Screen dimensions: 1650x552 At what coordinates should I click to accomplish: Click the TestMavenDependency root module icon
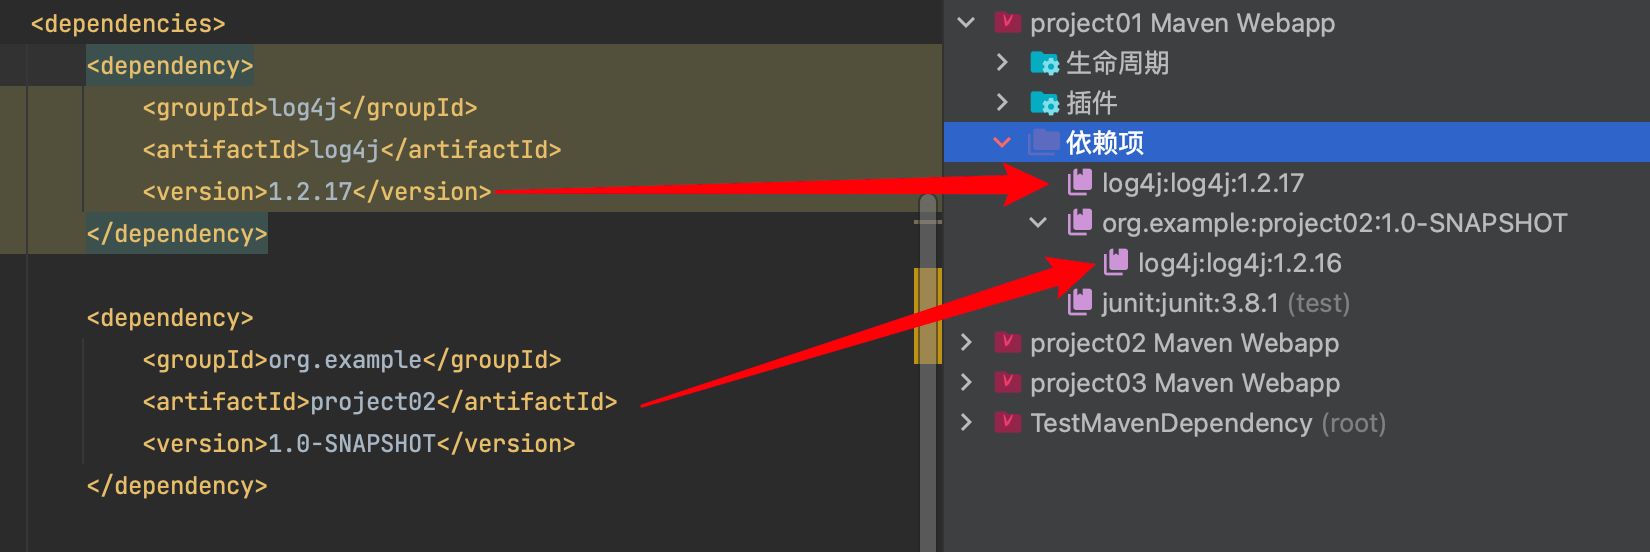pyautogui.click(x=1008, y=423)
